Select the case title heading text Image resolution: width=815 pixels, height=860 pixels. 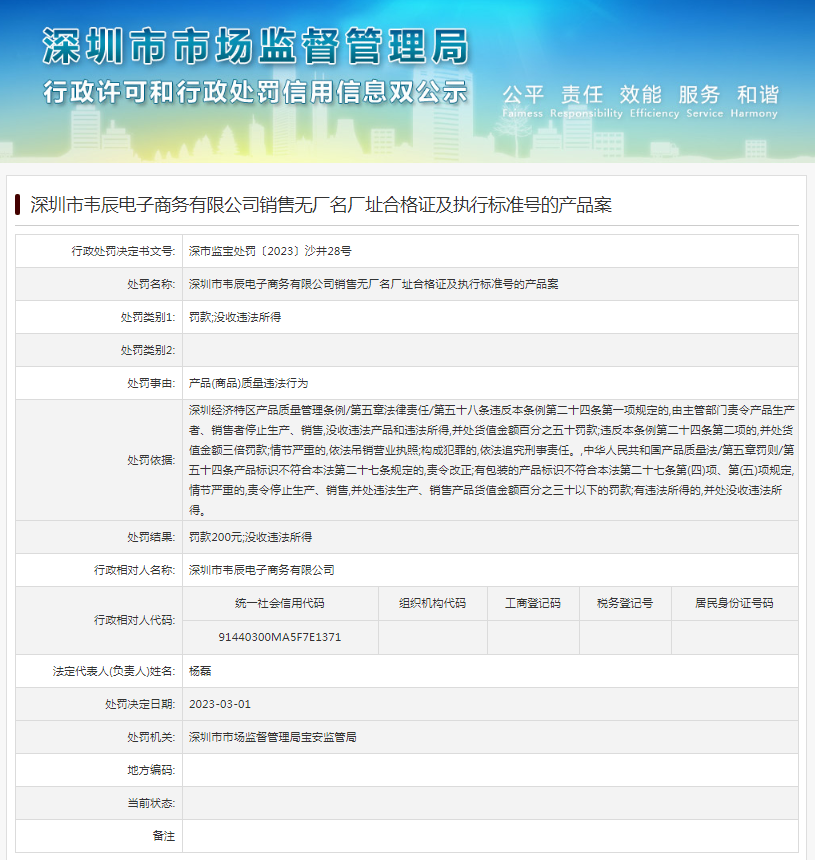(320, 205)
